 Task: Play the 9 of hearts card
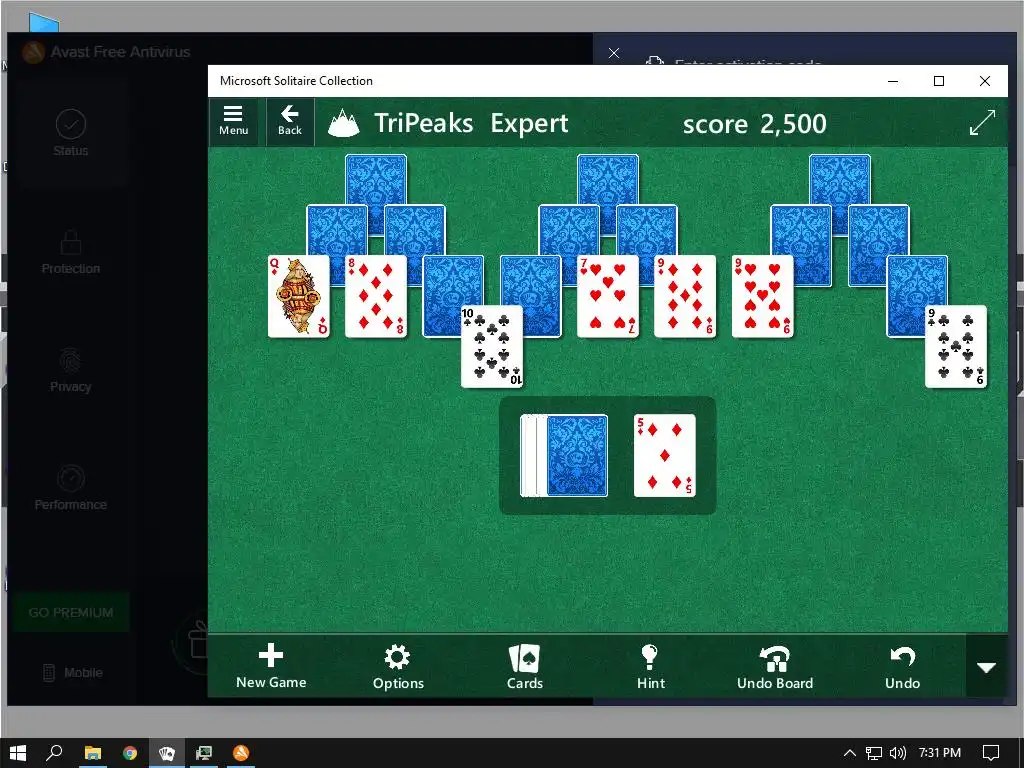click(x=762, y=296)
